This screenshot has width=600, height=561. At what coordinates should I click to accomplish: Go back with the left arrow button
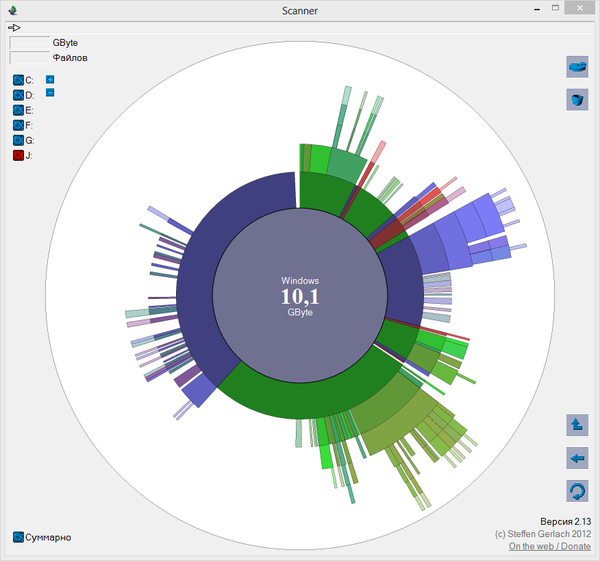pos(577,458)
